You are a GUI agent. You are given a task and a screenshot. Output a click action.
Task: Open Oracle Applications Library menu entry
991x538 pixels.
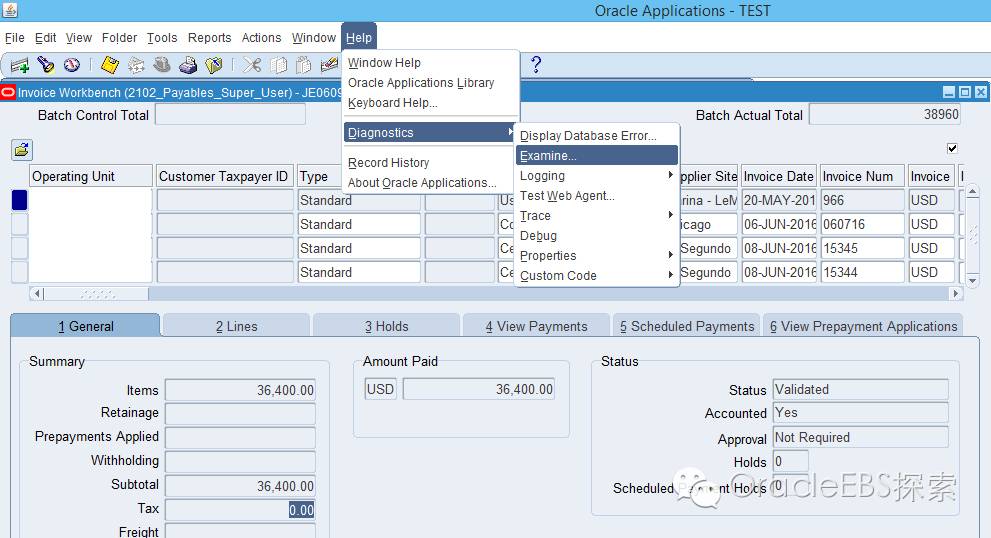tap(430, 83)
